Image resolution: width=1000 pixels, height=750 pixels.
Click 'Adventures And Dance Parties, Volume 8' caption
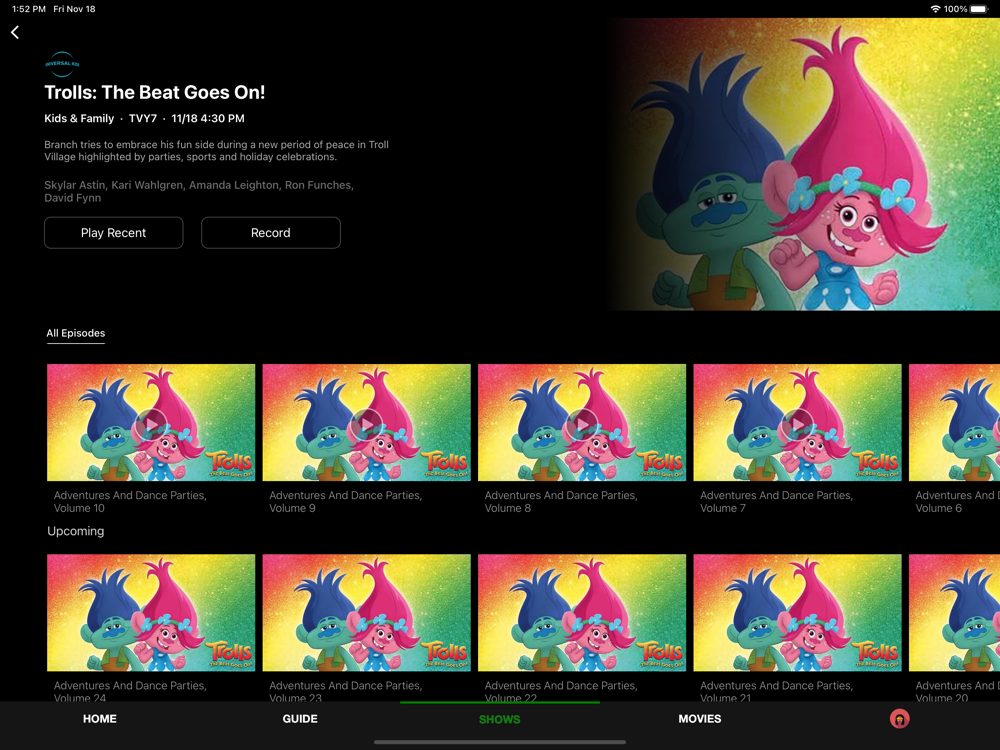click(561, 502)
